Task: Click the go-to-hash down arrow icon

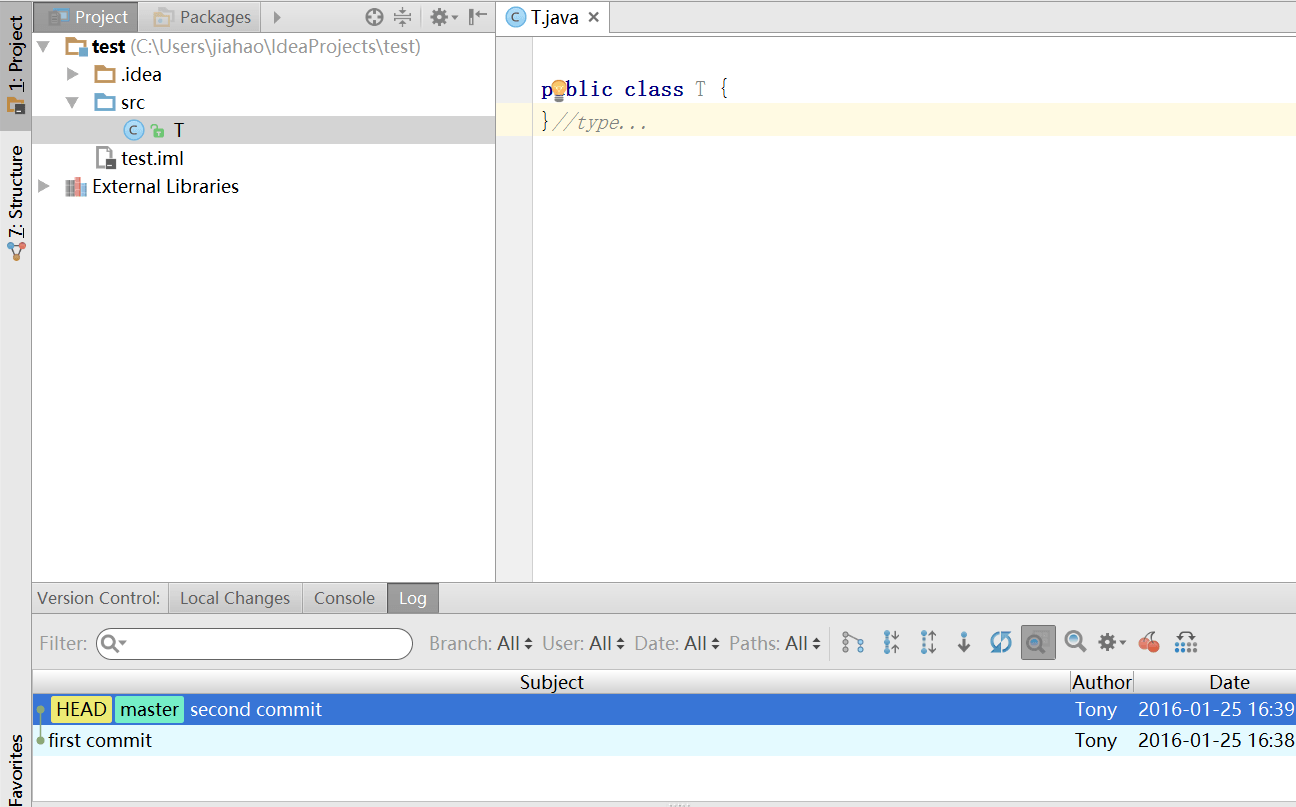Action: click(964, 642)
